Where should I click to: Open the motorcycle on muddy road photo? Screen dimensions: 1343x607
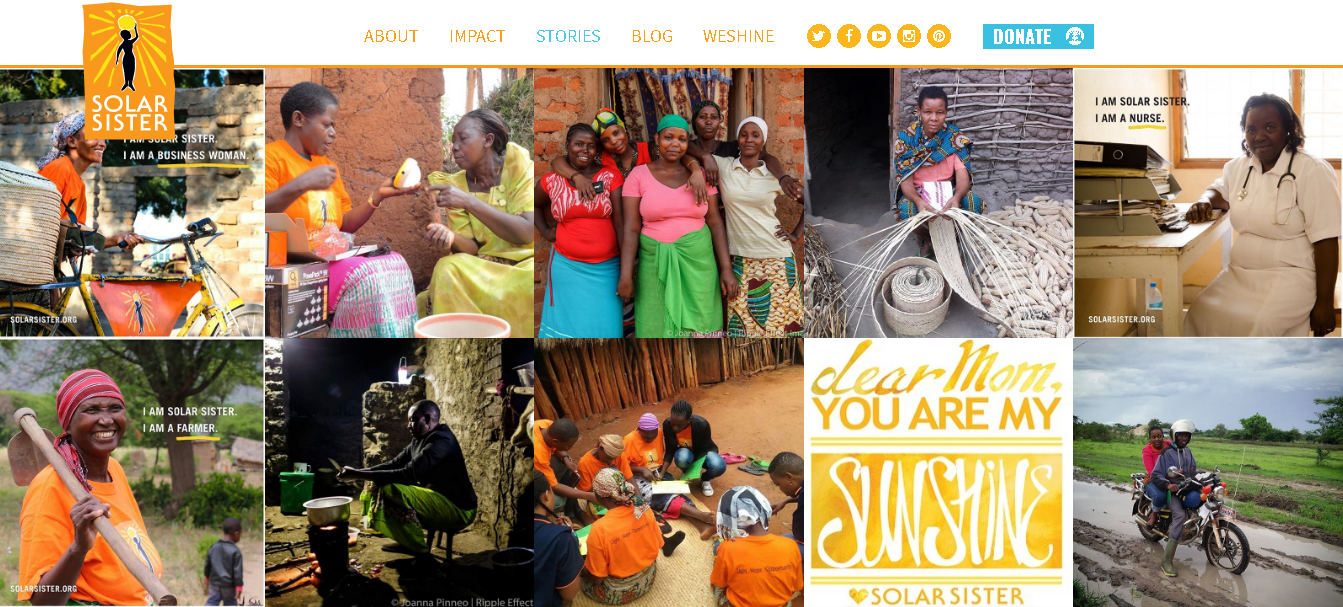(x=1208, y=473)
